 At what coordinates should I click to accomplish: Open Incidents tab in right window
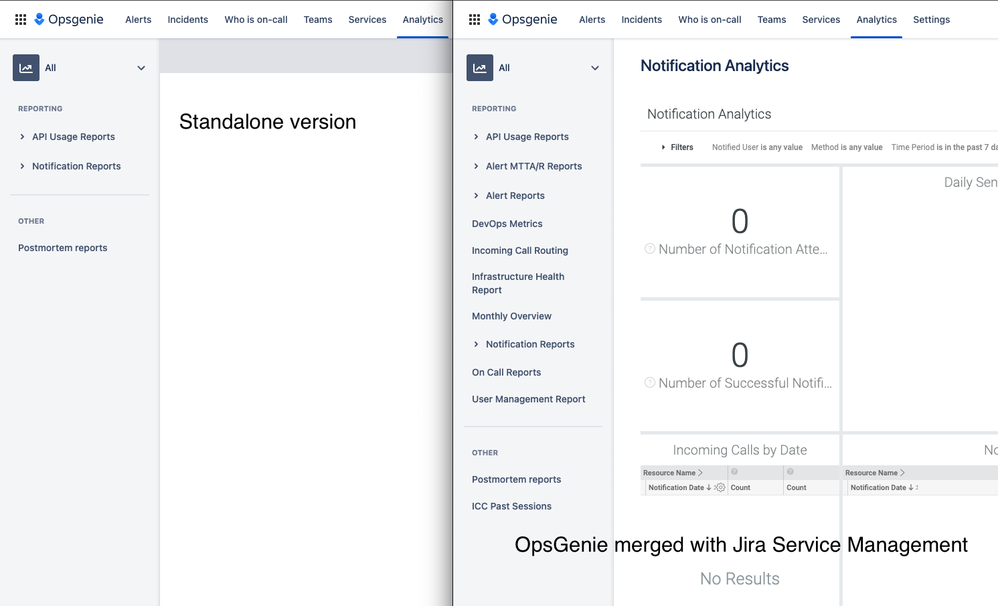click(642, 20)
